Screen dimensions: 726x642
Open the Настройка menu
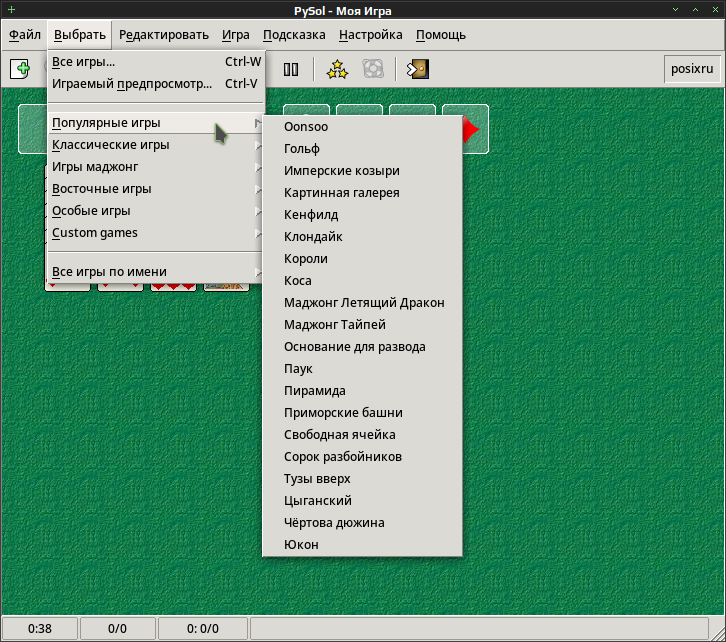[x=370, y=35]
